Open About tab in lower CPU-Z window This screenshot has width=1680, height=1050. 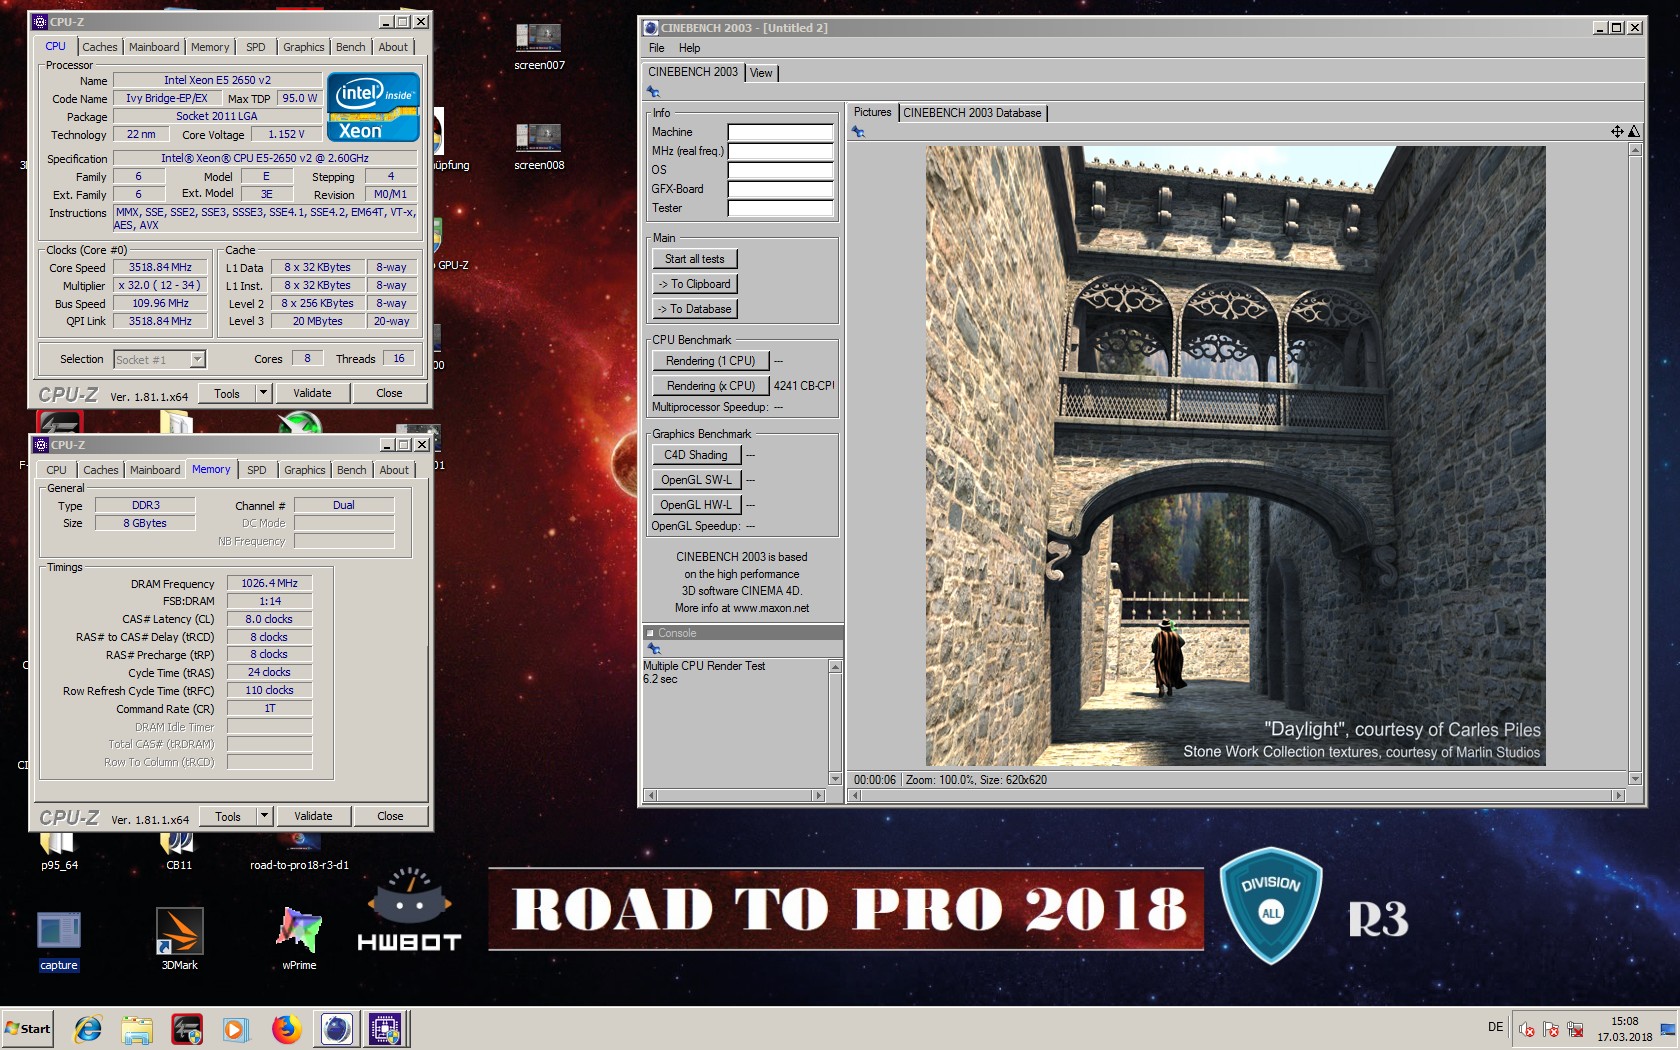(x=394, y=470)
